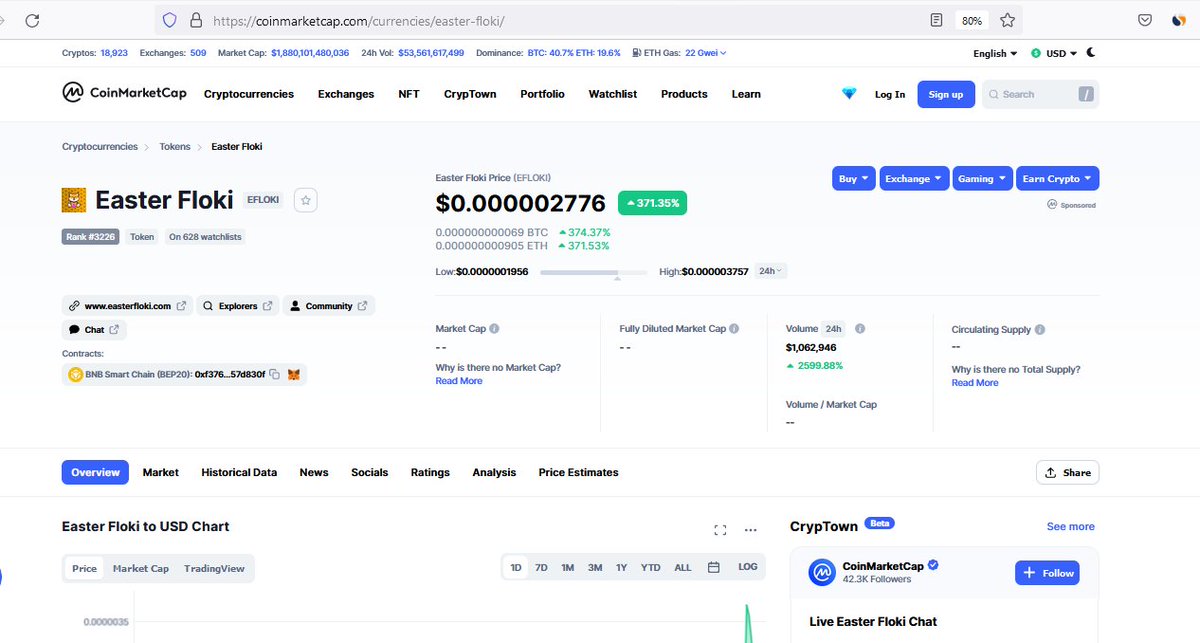Open the Gaming dropdown

[x=983, y=178]
